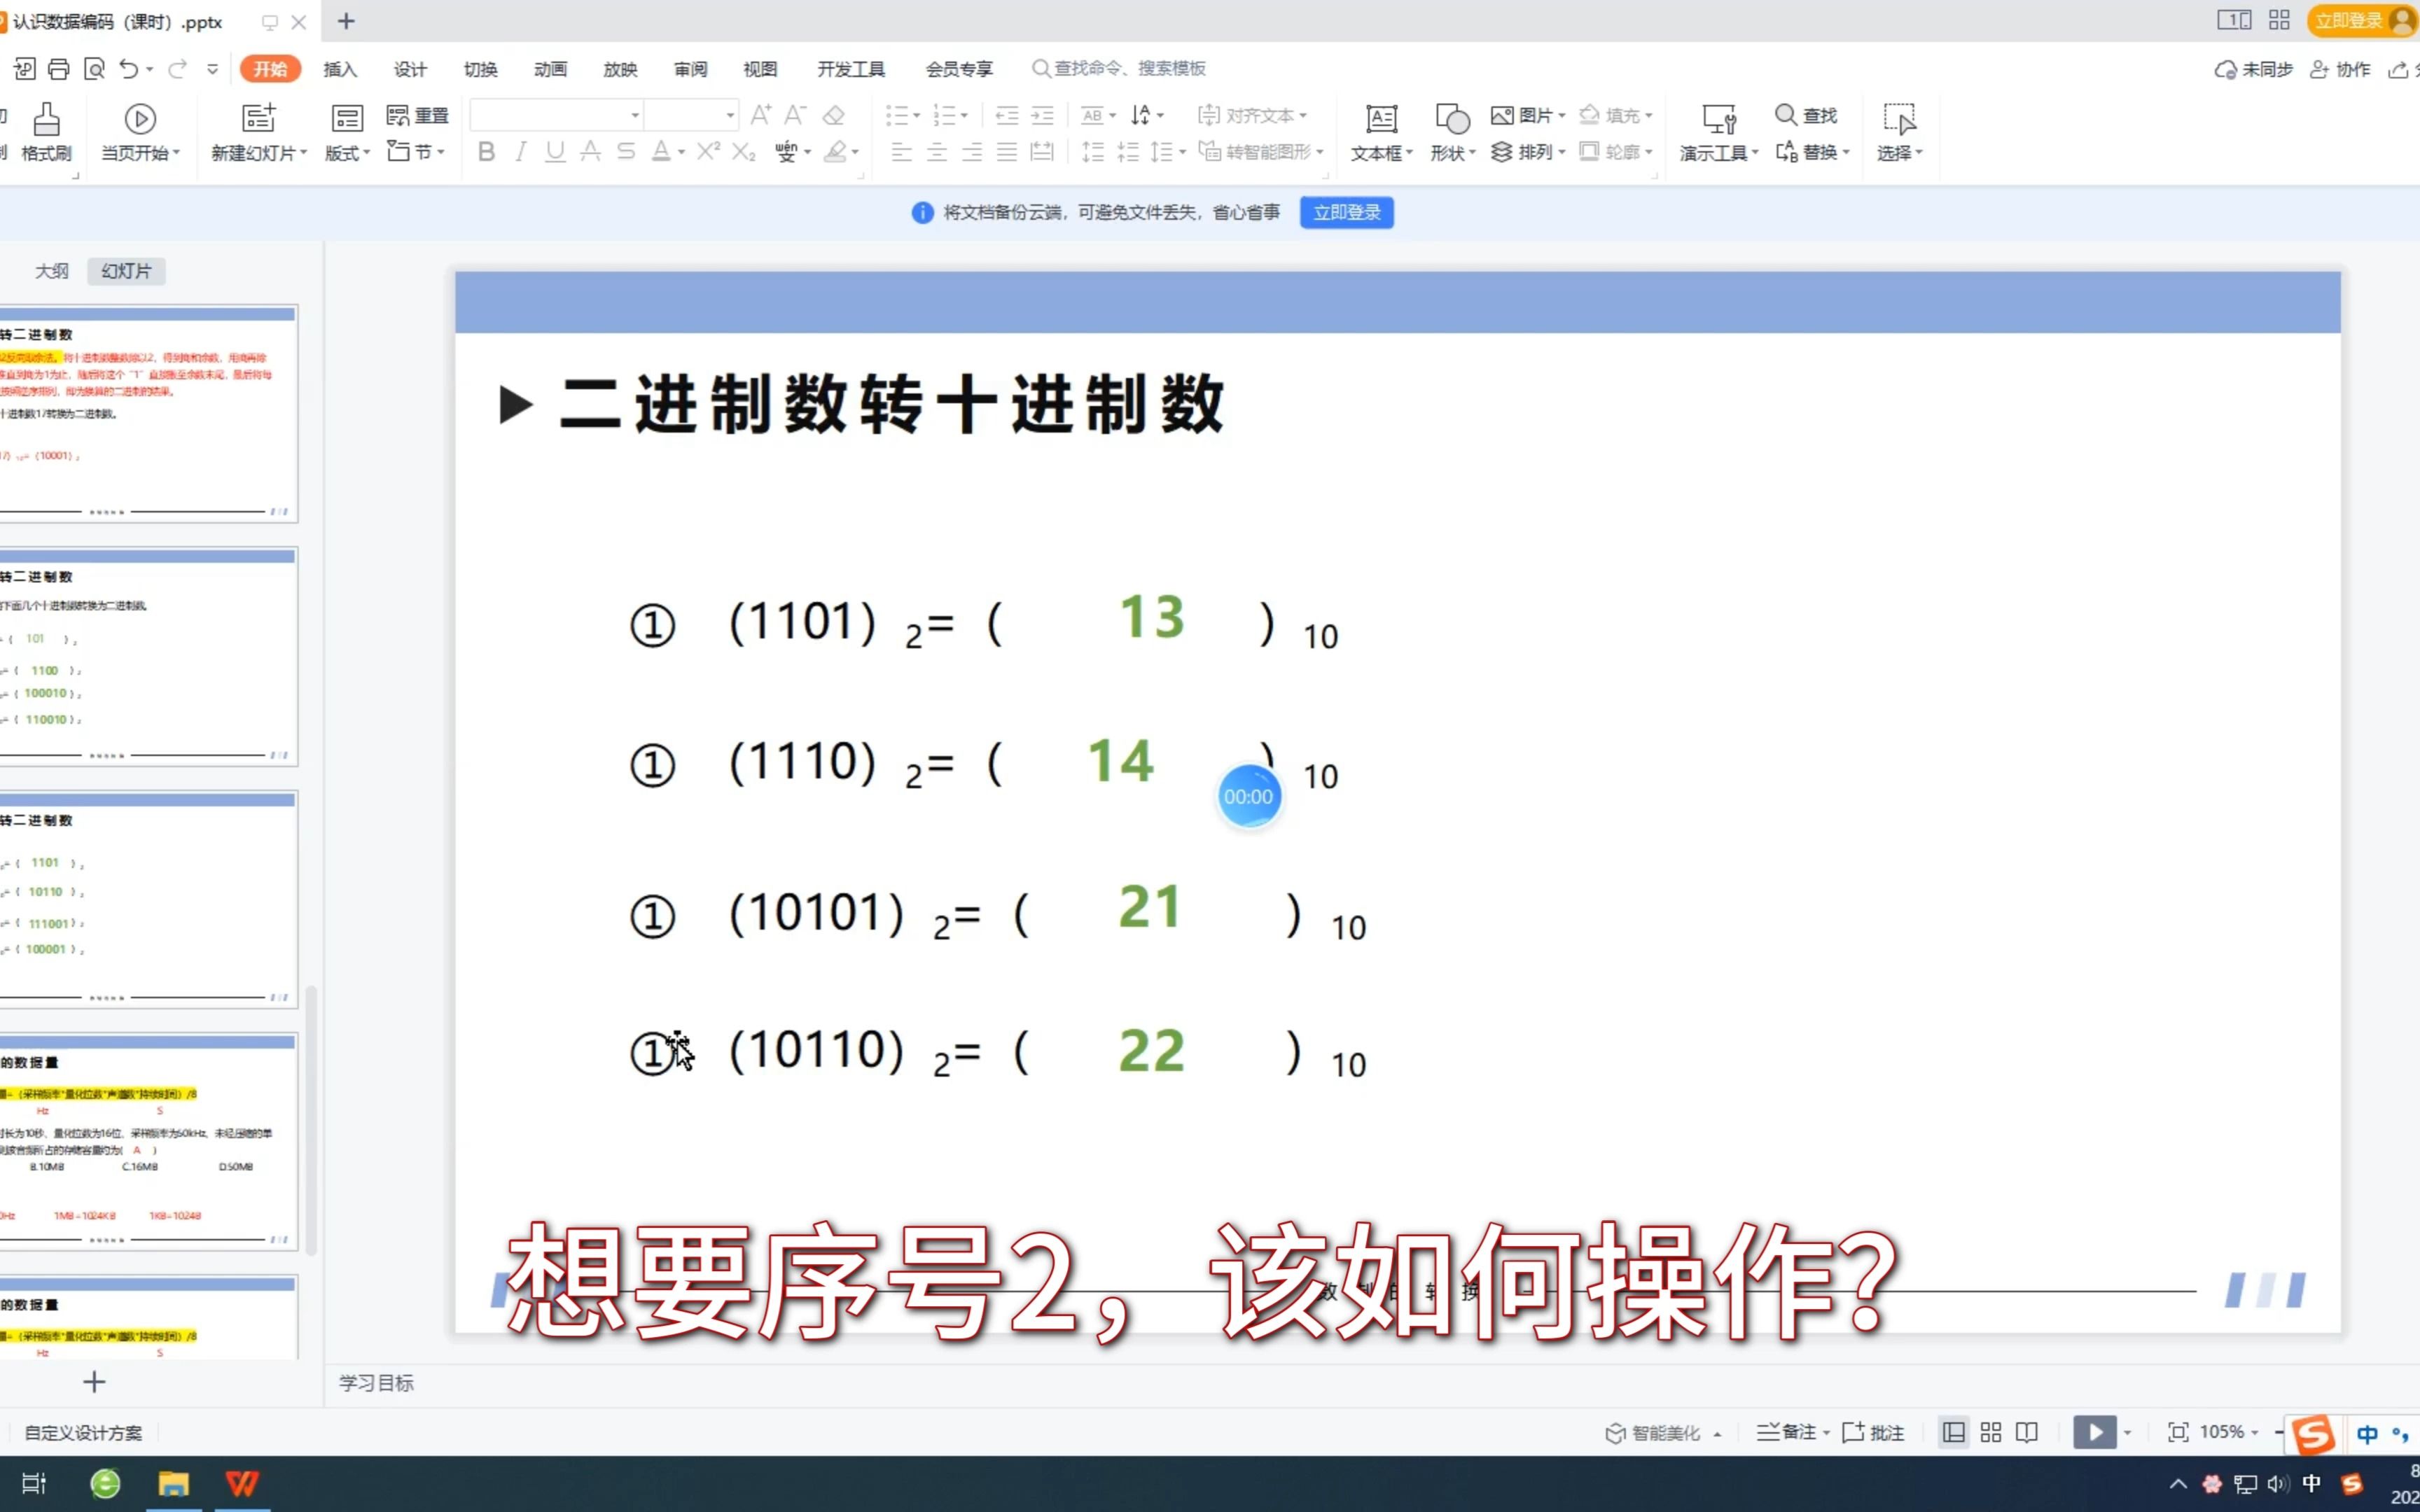Toggle align right paragraph button
Viewport: 2420px width, 1512px height.
coord(972,151)
